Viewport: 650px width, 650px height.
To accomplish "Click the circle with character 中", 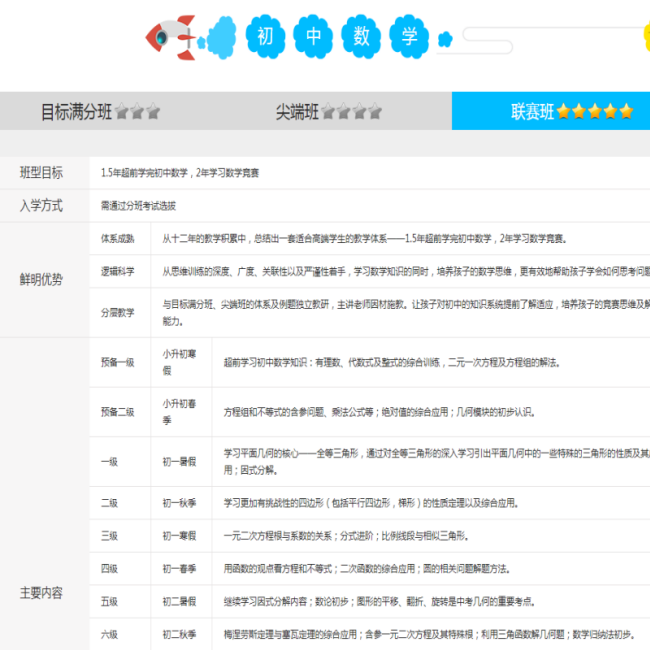I will click(x=312, y=38).
